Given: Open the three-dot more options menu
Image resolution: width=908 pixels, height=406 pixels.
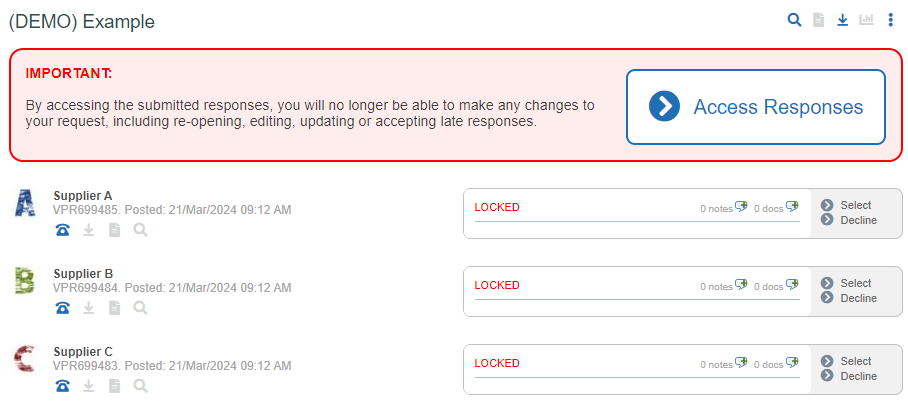Looking at the screenshot, I should [x=891, y=20].
